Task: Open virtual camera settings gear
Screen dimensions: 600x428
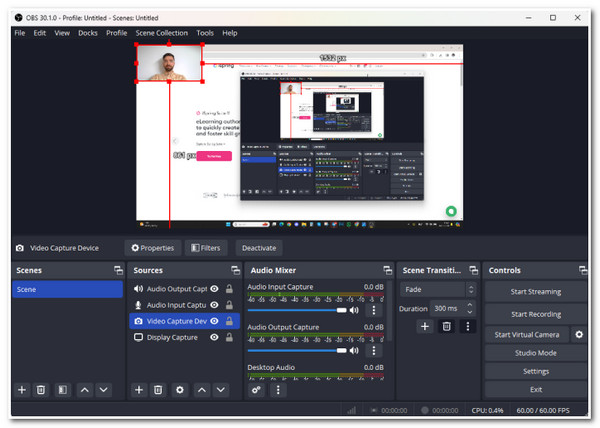Action: point(579,335)
